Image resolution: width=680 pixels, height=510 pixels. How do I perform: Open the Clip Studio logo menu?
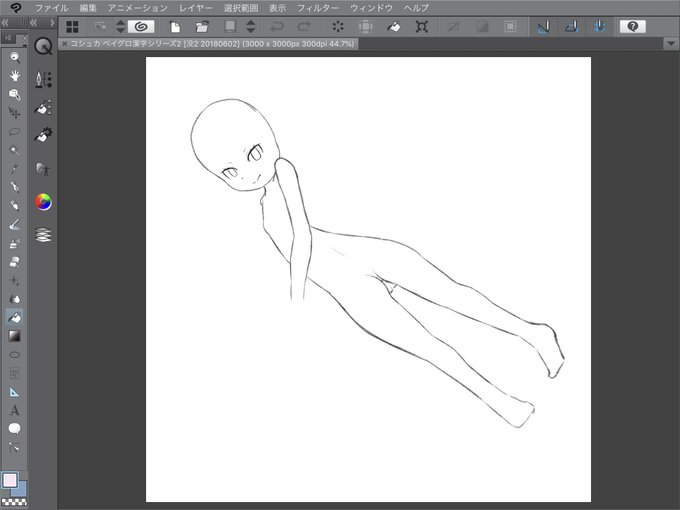[x=16, y=8]
